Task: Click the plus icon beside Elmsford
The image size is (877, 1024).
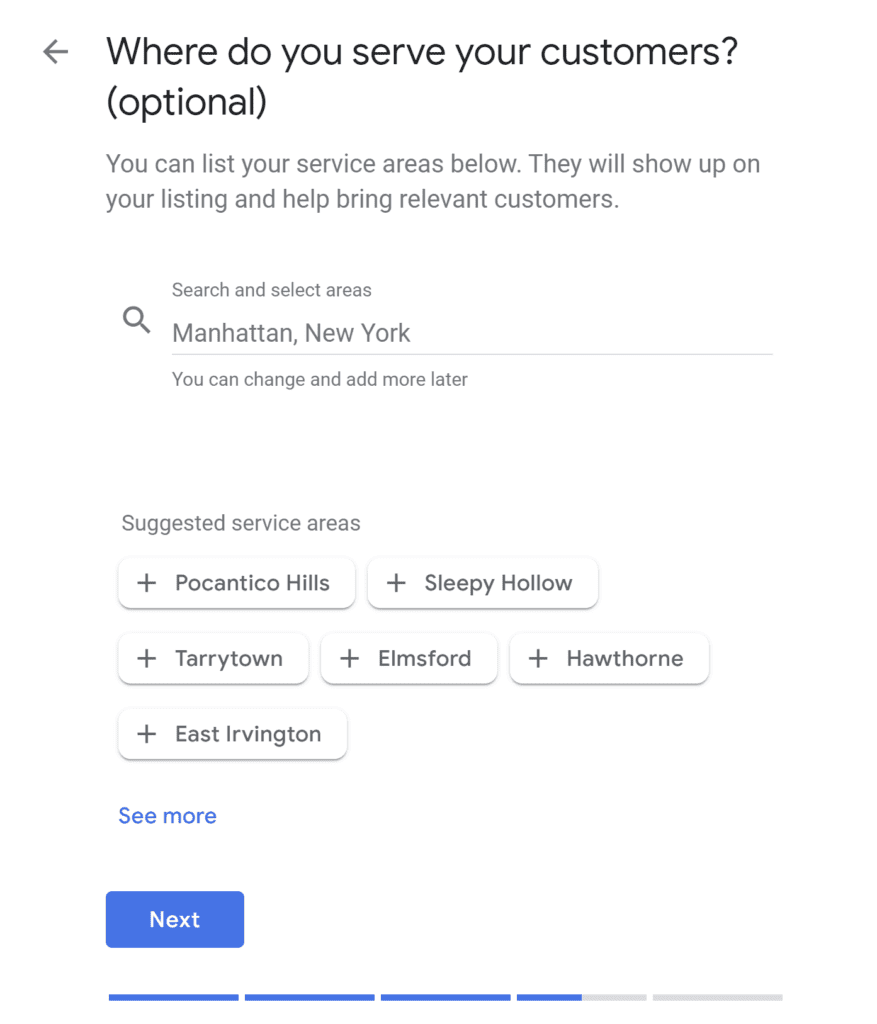Action: pos(350,658)
